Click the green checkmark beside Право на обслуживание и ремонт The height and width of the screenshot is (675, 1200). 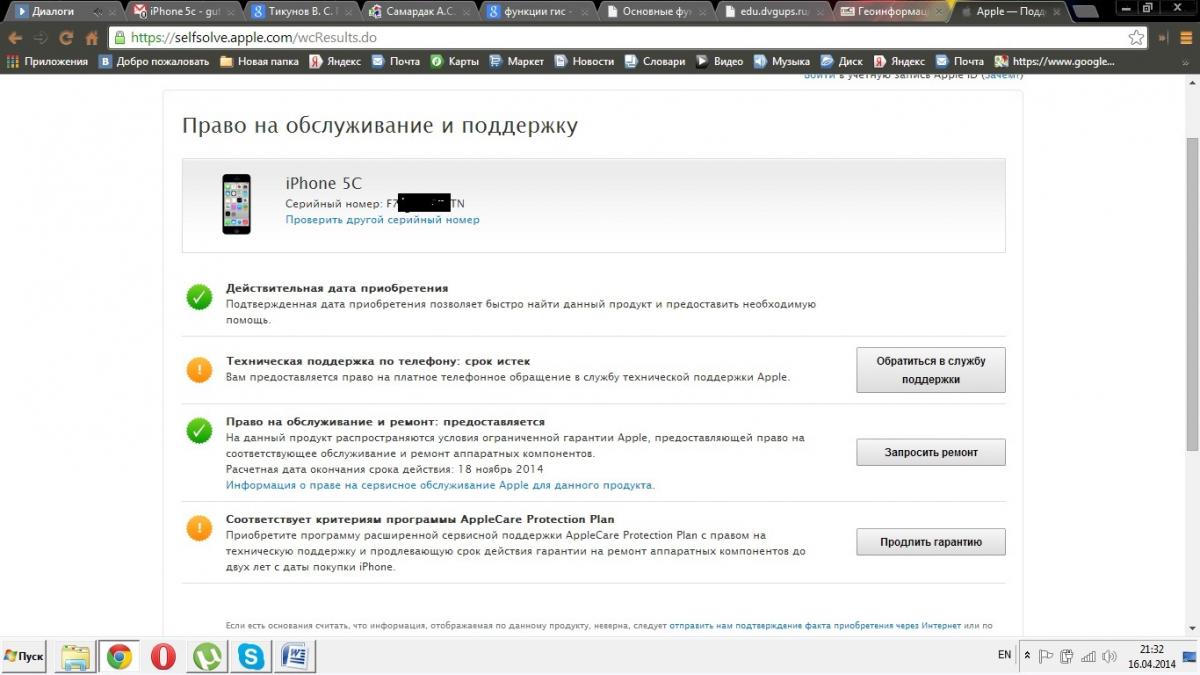(x=199, y=431)
